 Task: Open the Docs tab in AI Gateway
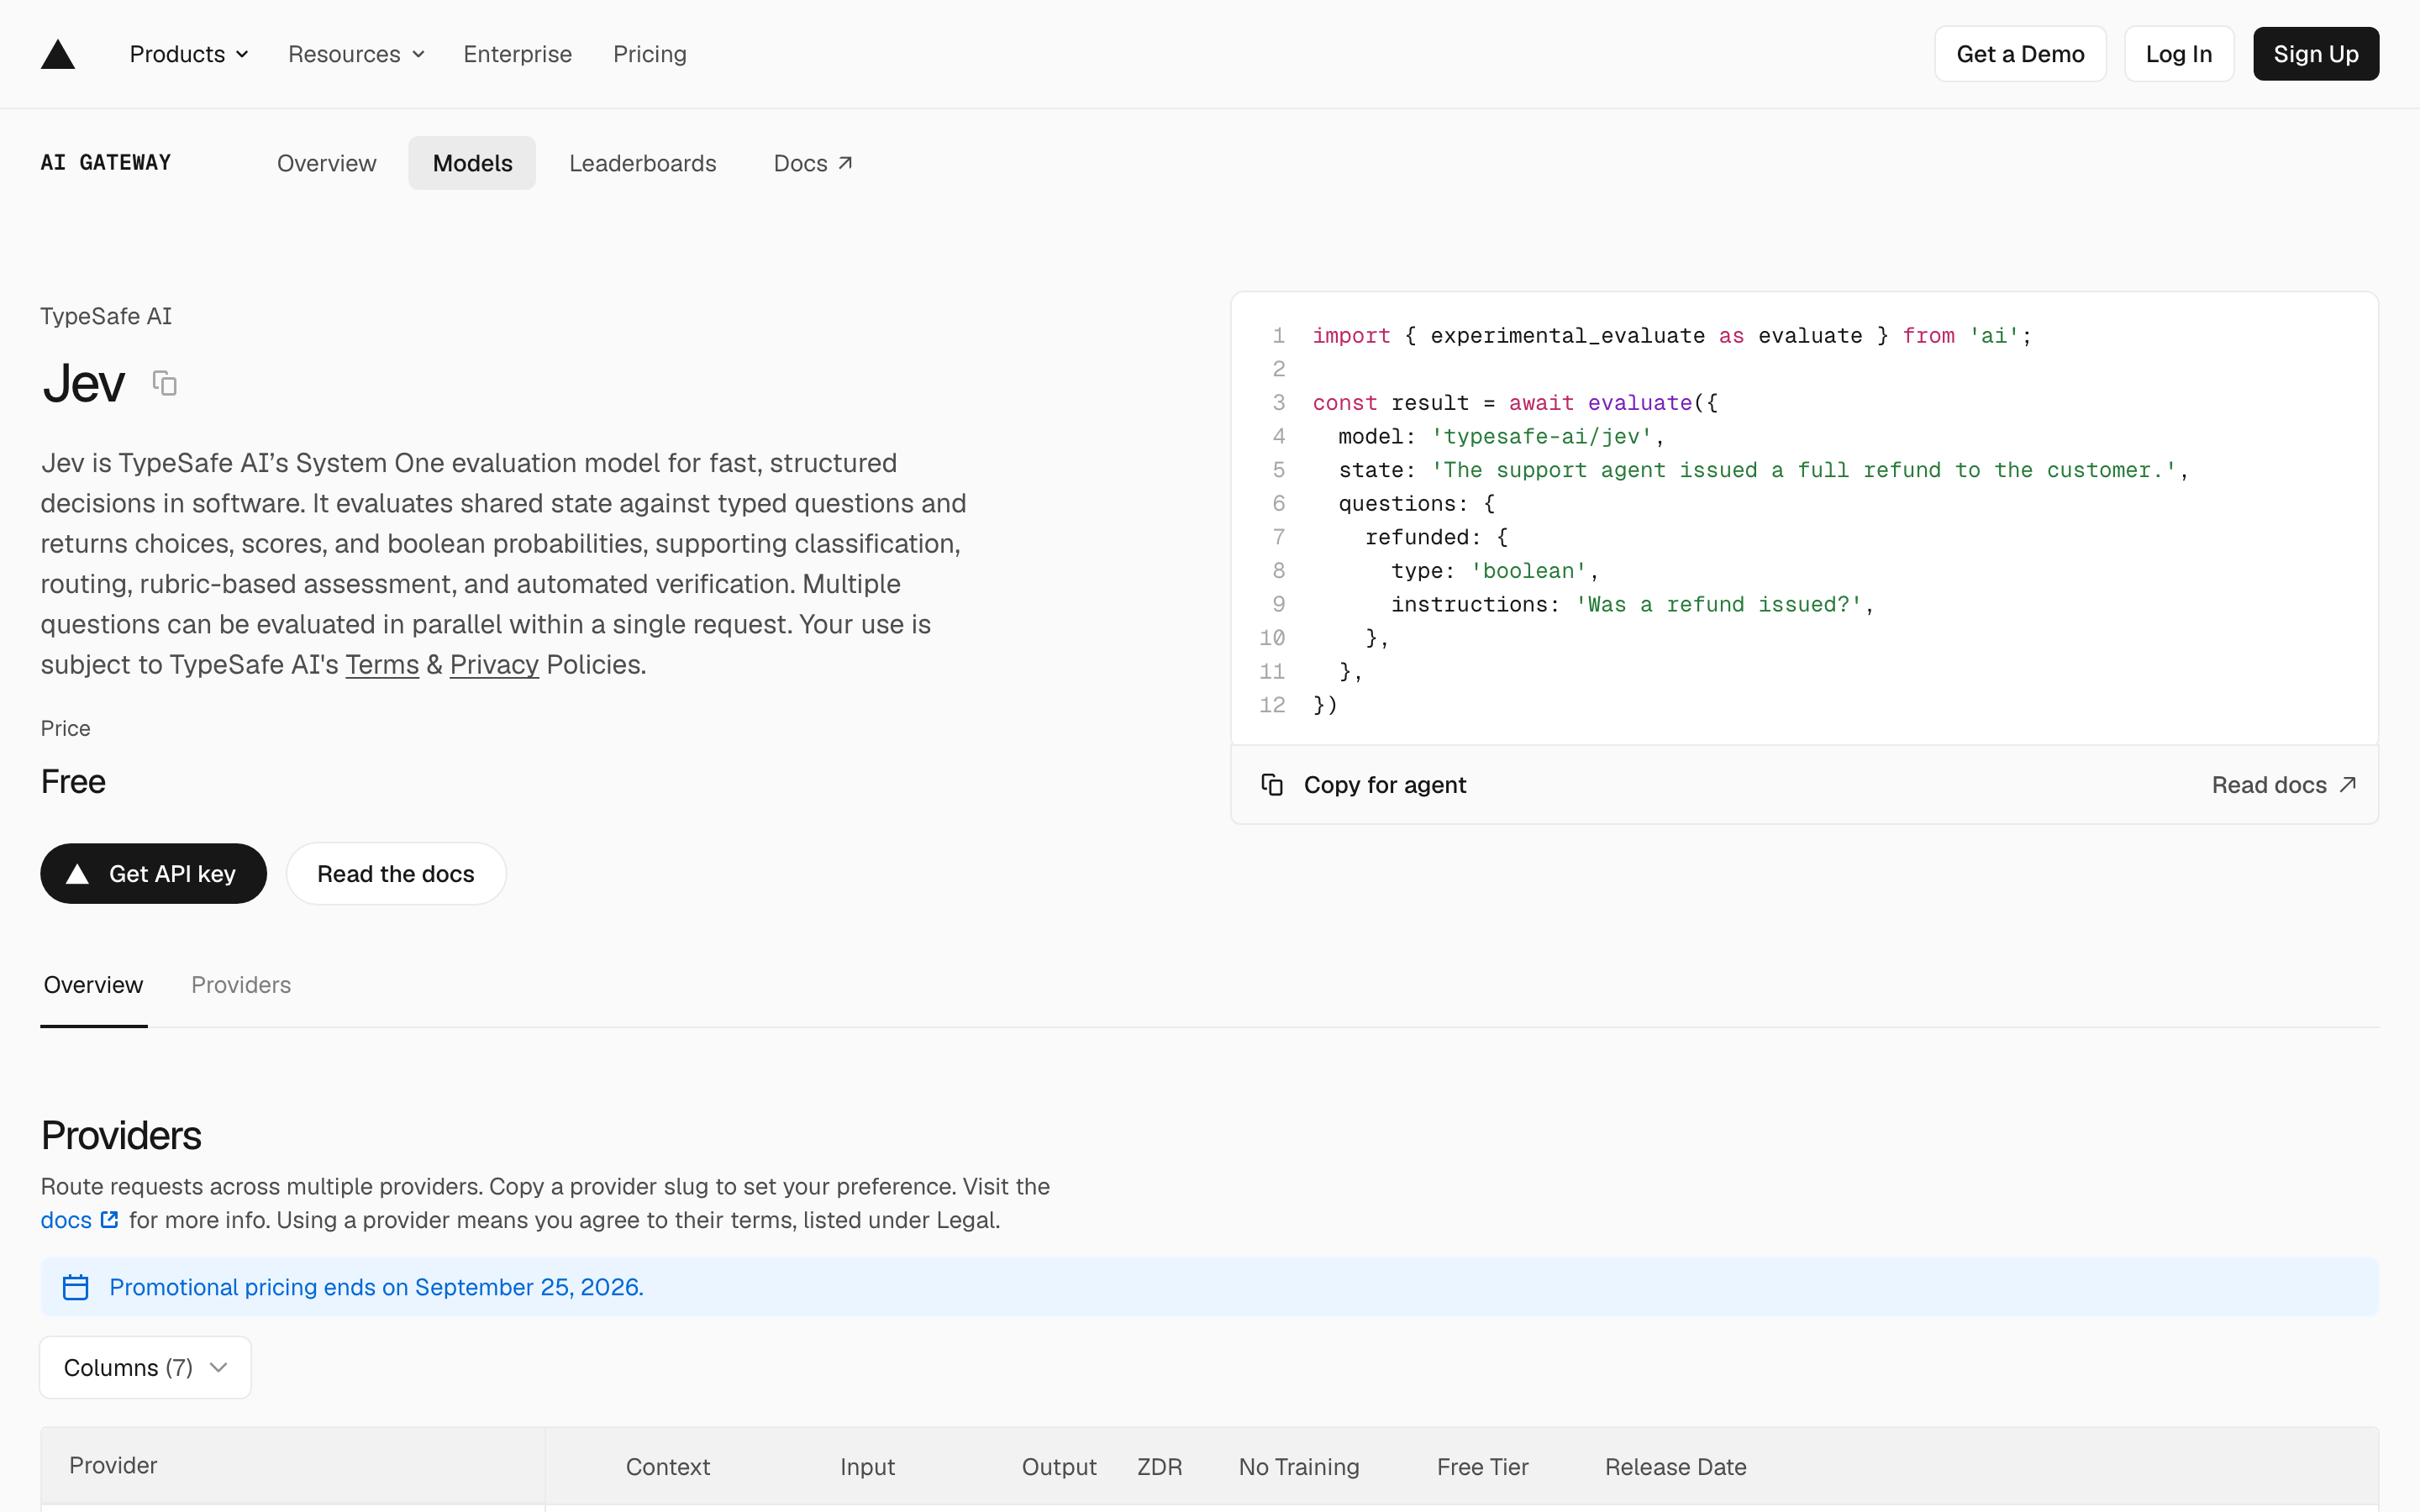pyautogui.click(x=813, y=163)
